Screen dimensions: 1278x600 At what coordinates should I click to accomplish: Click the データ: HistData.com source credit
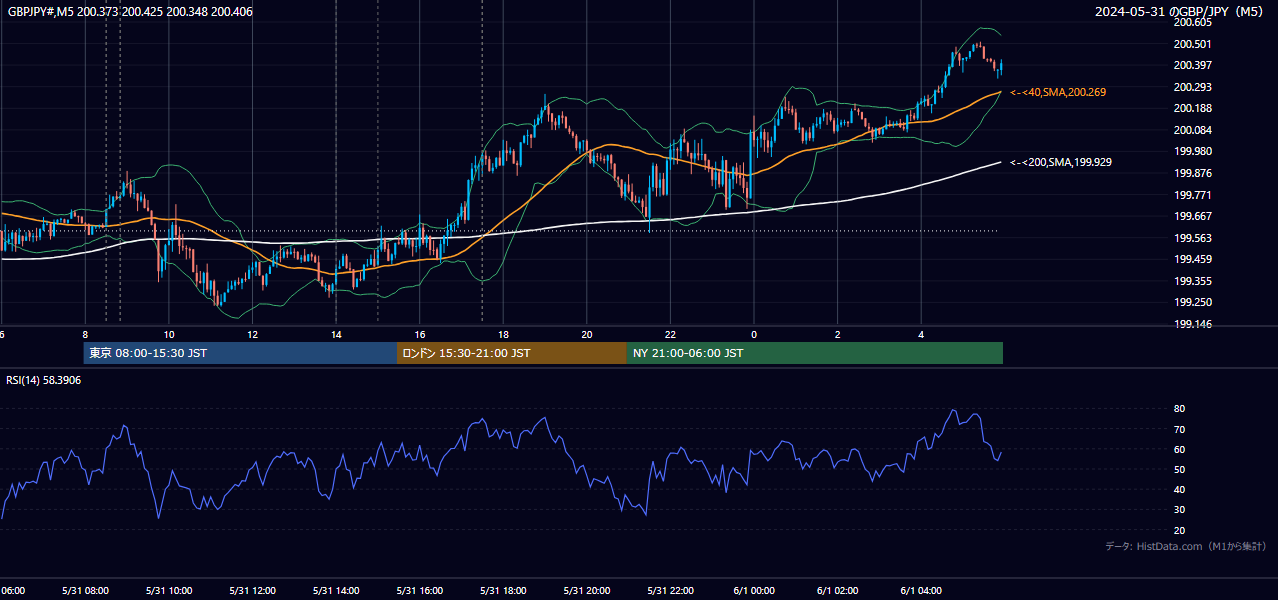(1186, 546)
